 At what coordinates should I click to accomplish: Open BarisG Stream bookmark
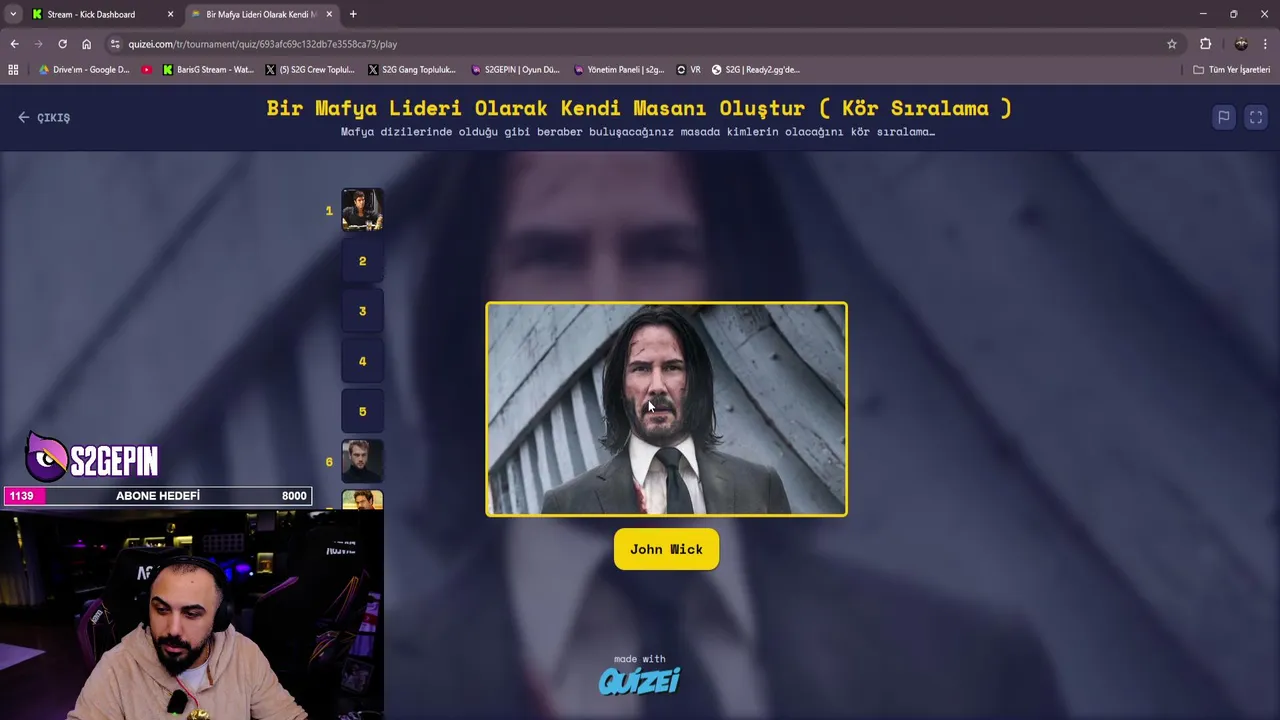[208, 70]
